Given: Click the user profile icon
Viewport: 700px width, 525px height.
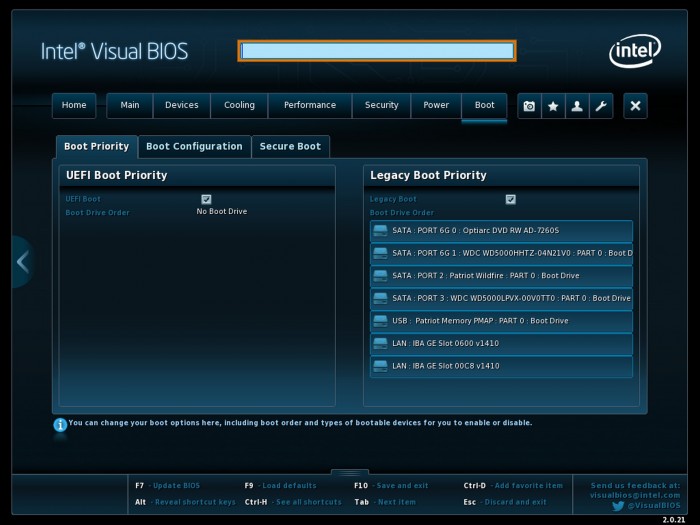Looking at the screenshot, I should pos(577,106).
